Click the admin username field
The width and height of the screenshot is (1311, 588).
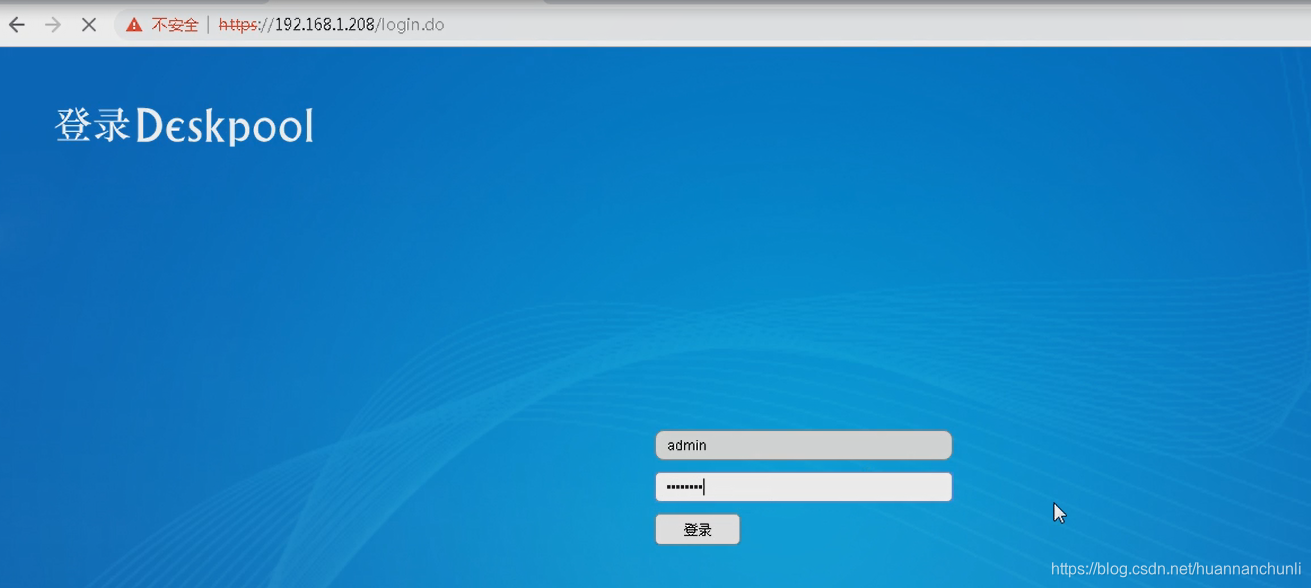[x=803, y=445]
